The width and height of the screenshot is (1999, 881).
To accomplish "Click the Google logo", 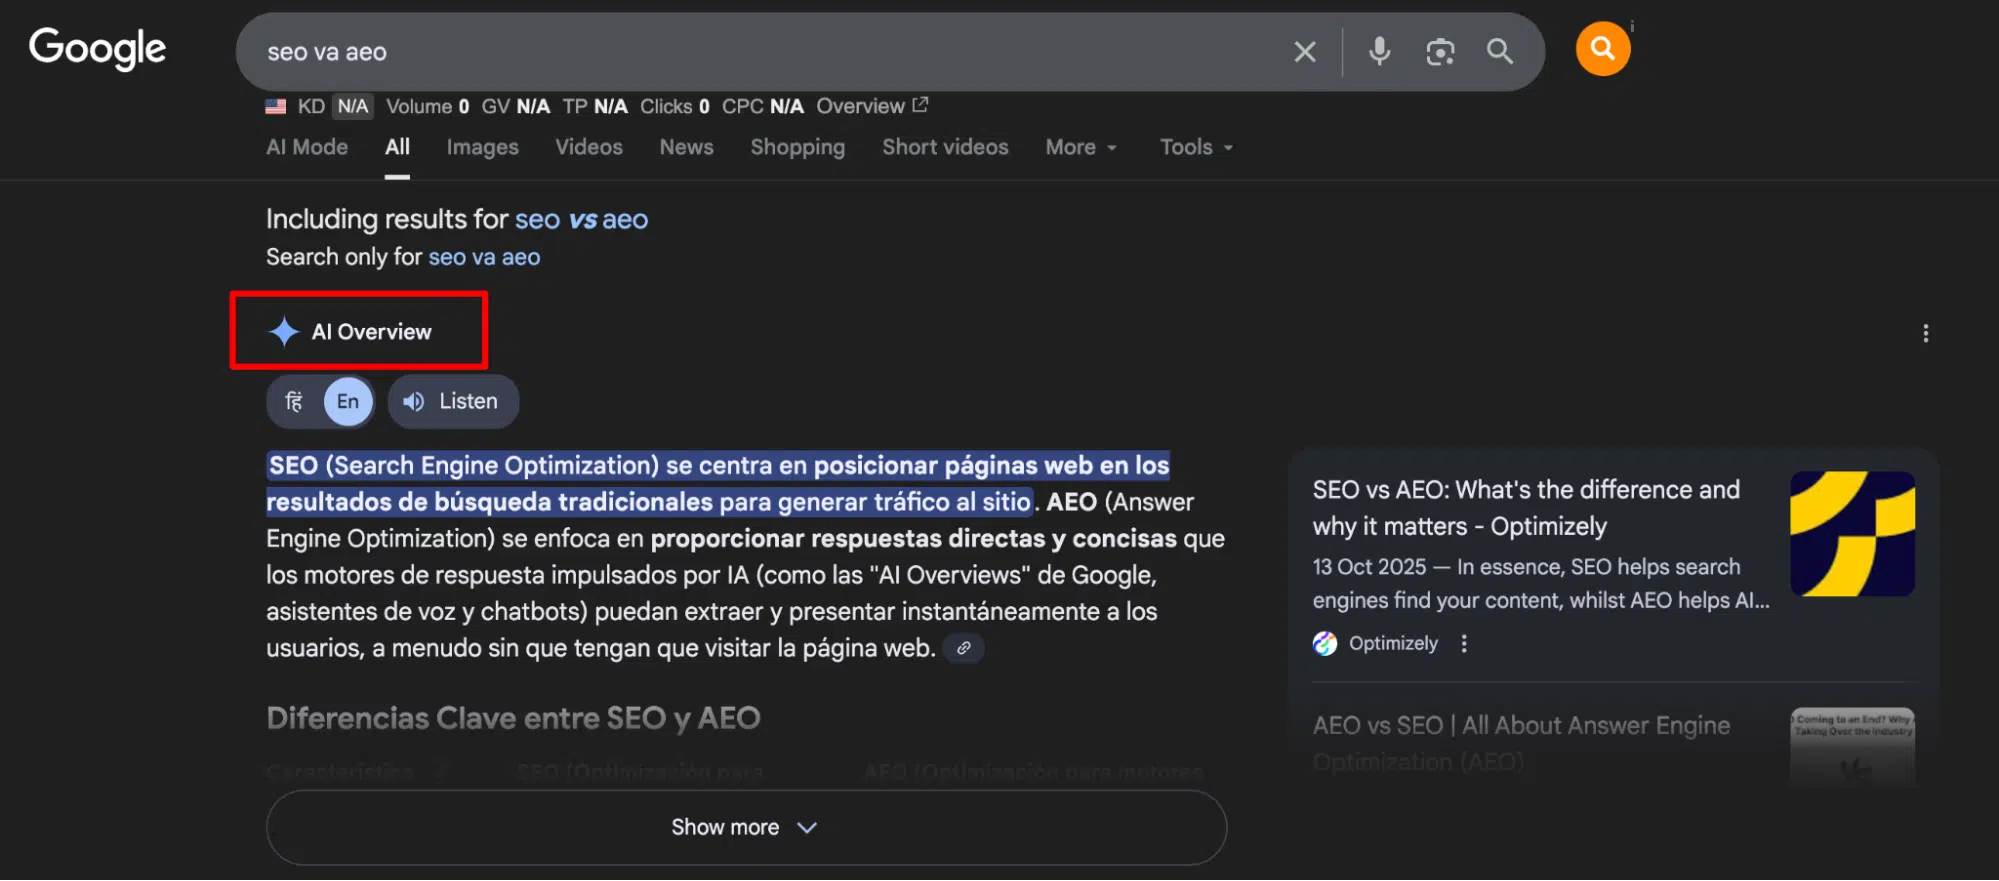I will tap(97, 49).
